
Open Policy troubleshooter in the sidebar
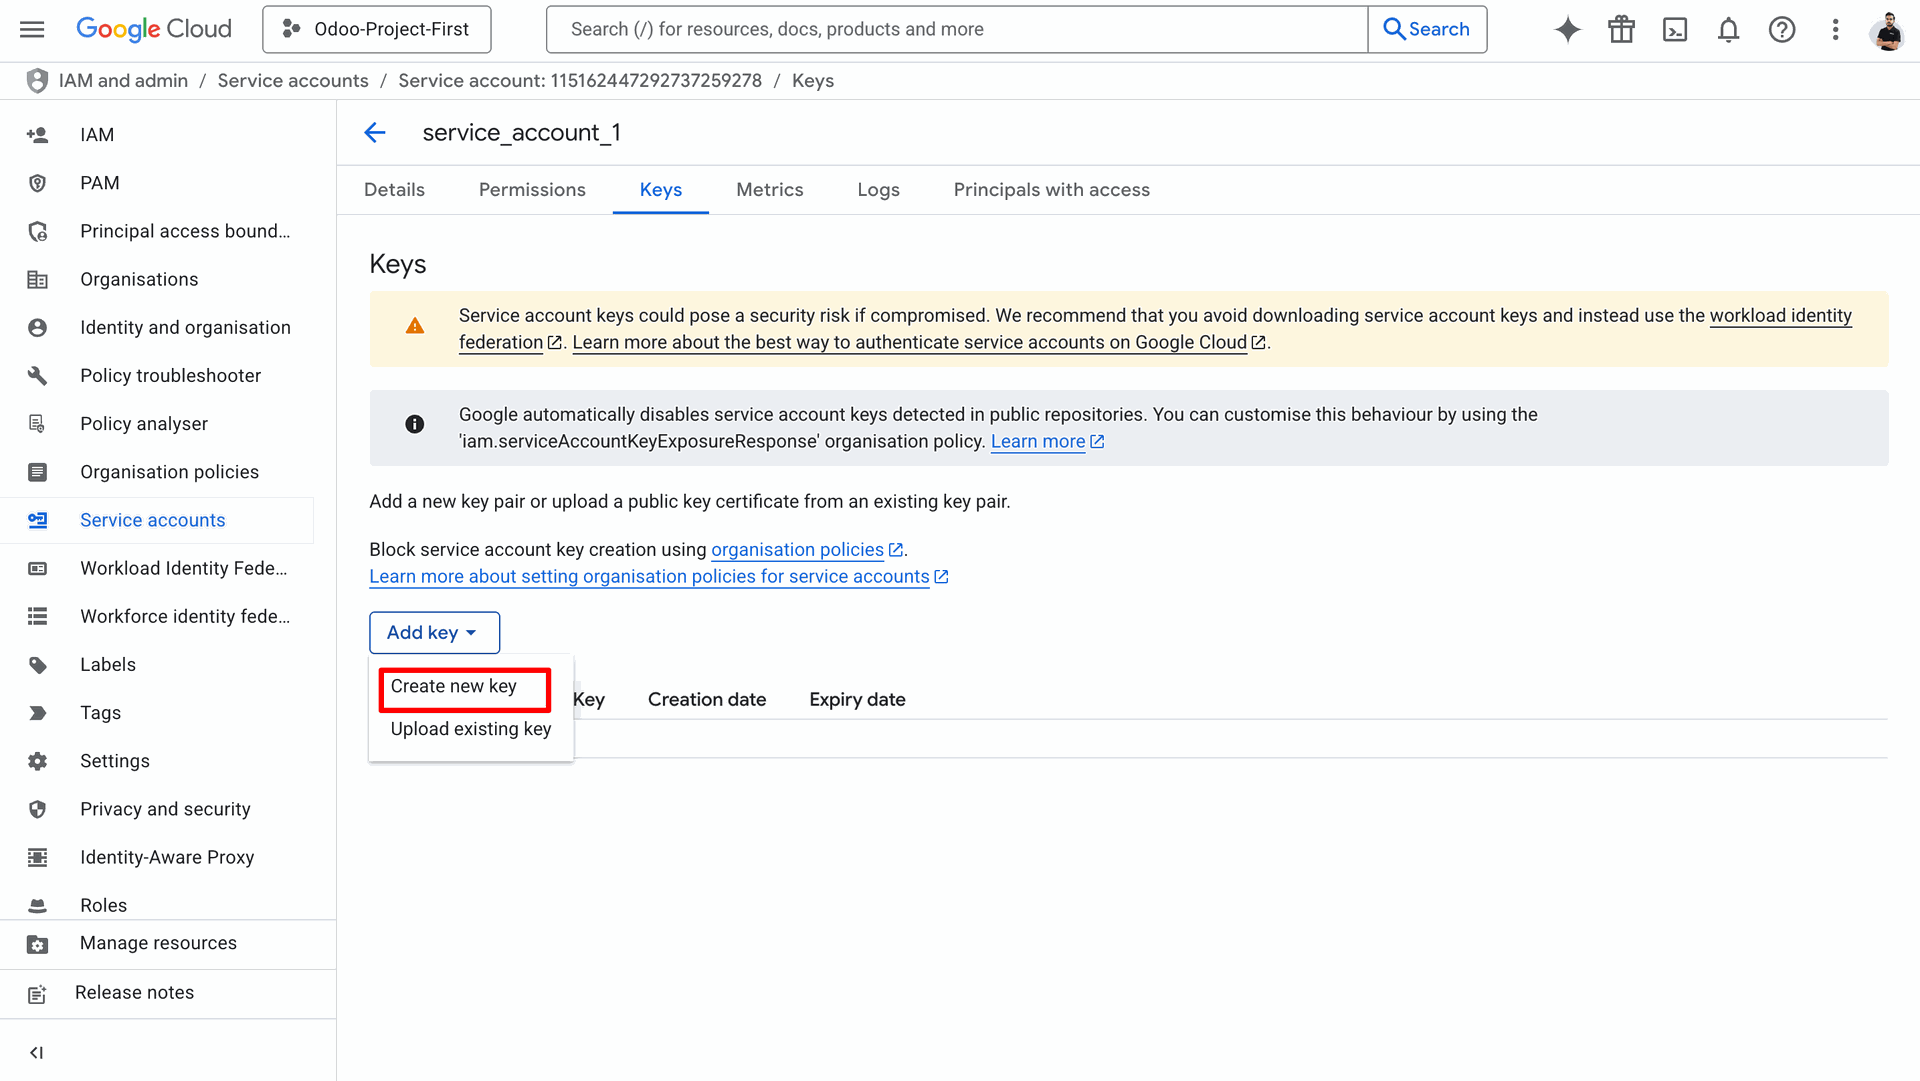170,376
